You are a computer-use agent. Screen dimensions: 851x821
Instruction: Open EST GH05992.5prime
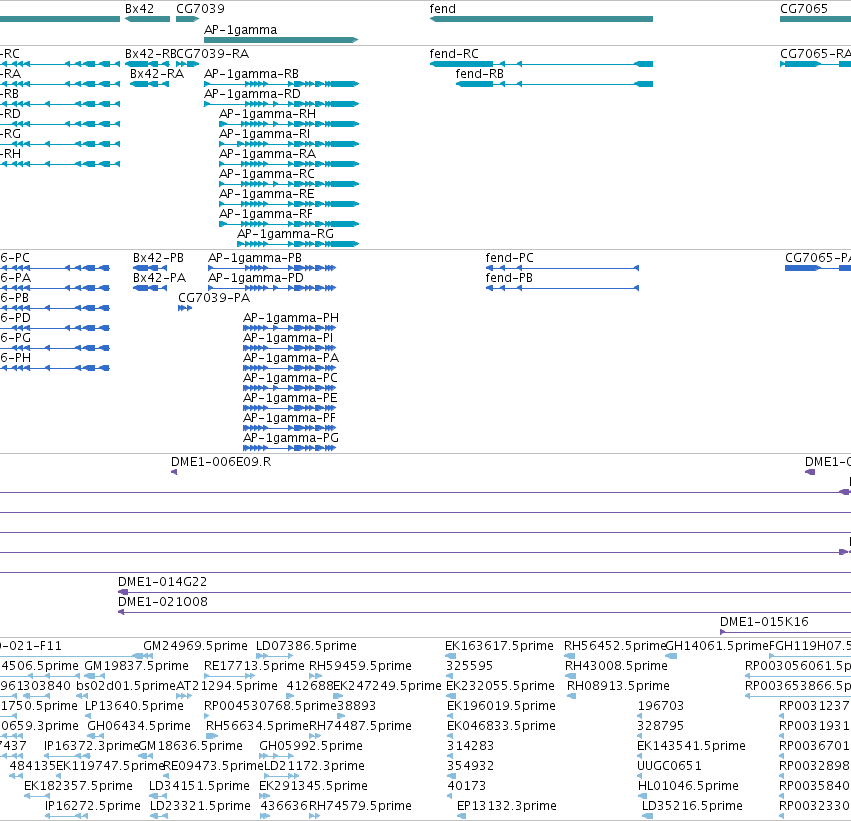311,746
